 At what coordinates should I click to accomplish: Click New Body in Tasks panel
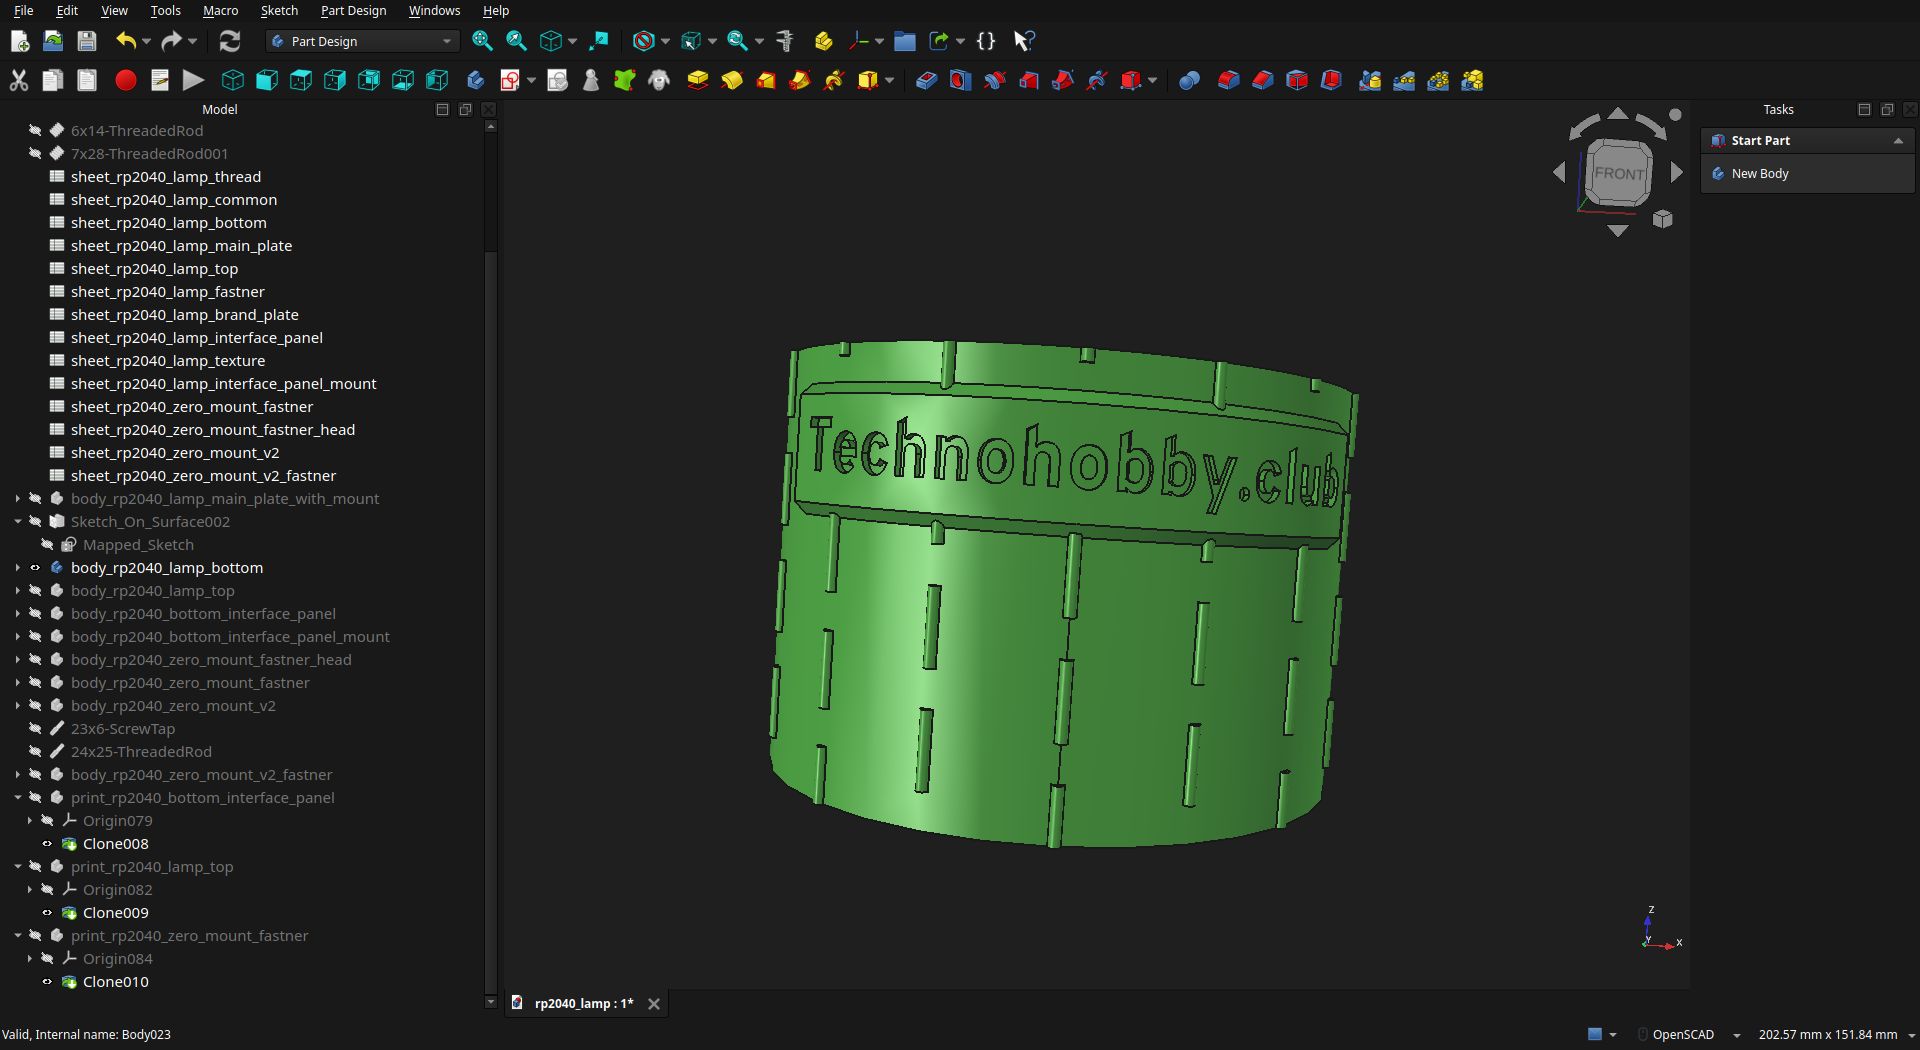(1760, 174)
